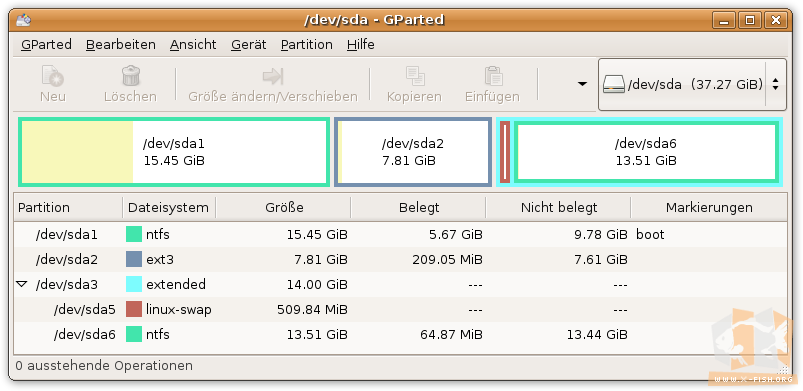Screen dimensions: 803x391
Task: Select the /dev/sda6 row in partition list
Action: [400, 335]
